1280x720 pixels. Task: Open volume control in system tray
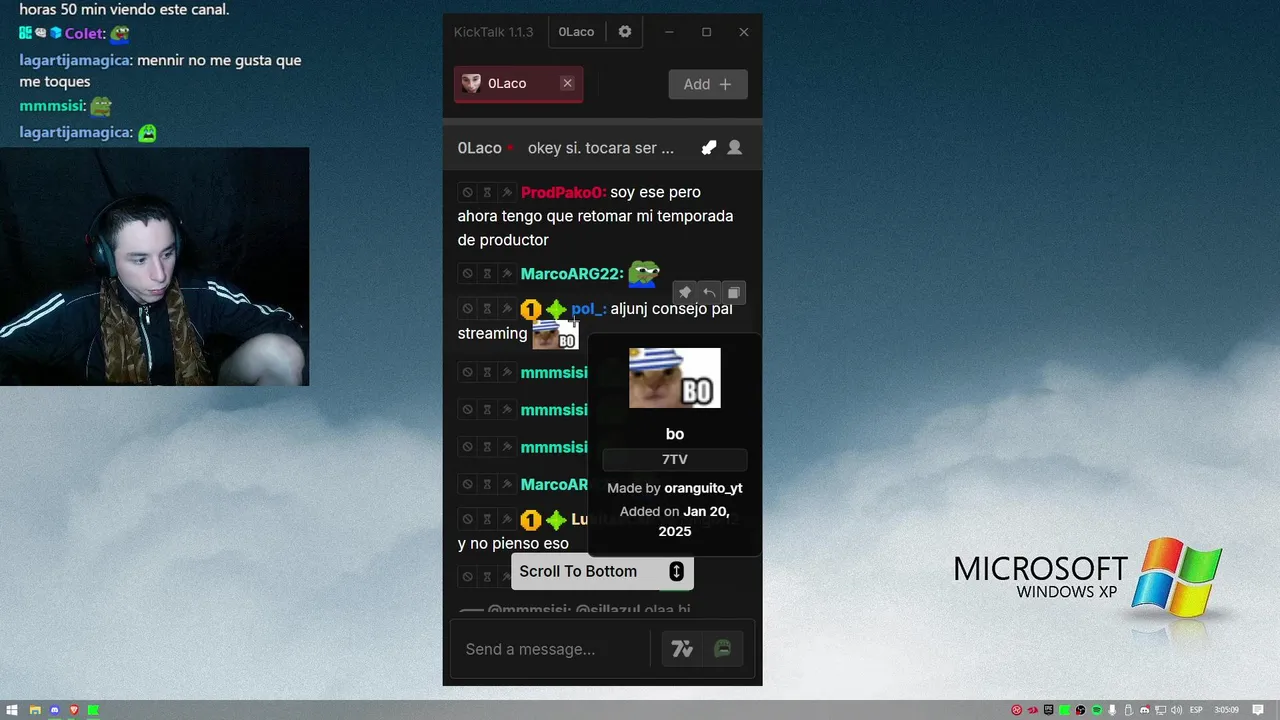pos(1177,710)
